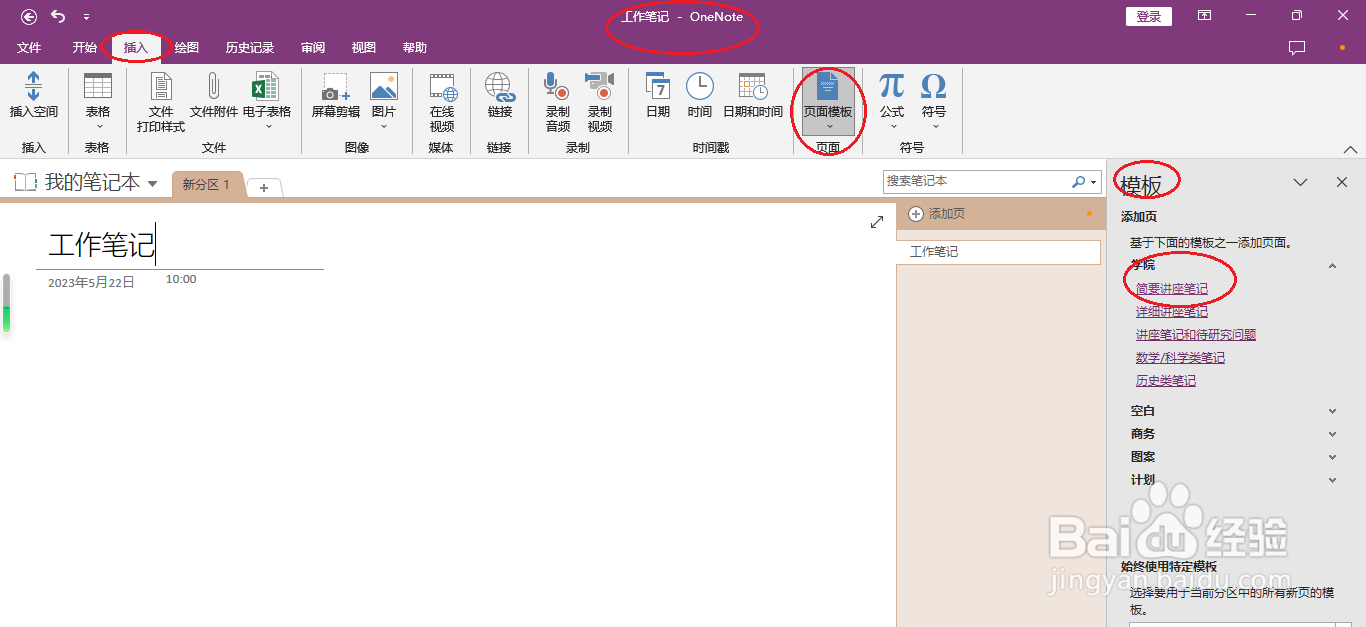Click the page date 2023年5月22日
The width and height of the screenshot is (1366, 627).
[x=91, y=283]
